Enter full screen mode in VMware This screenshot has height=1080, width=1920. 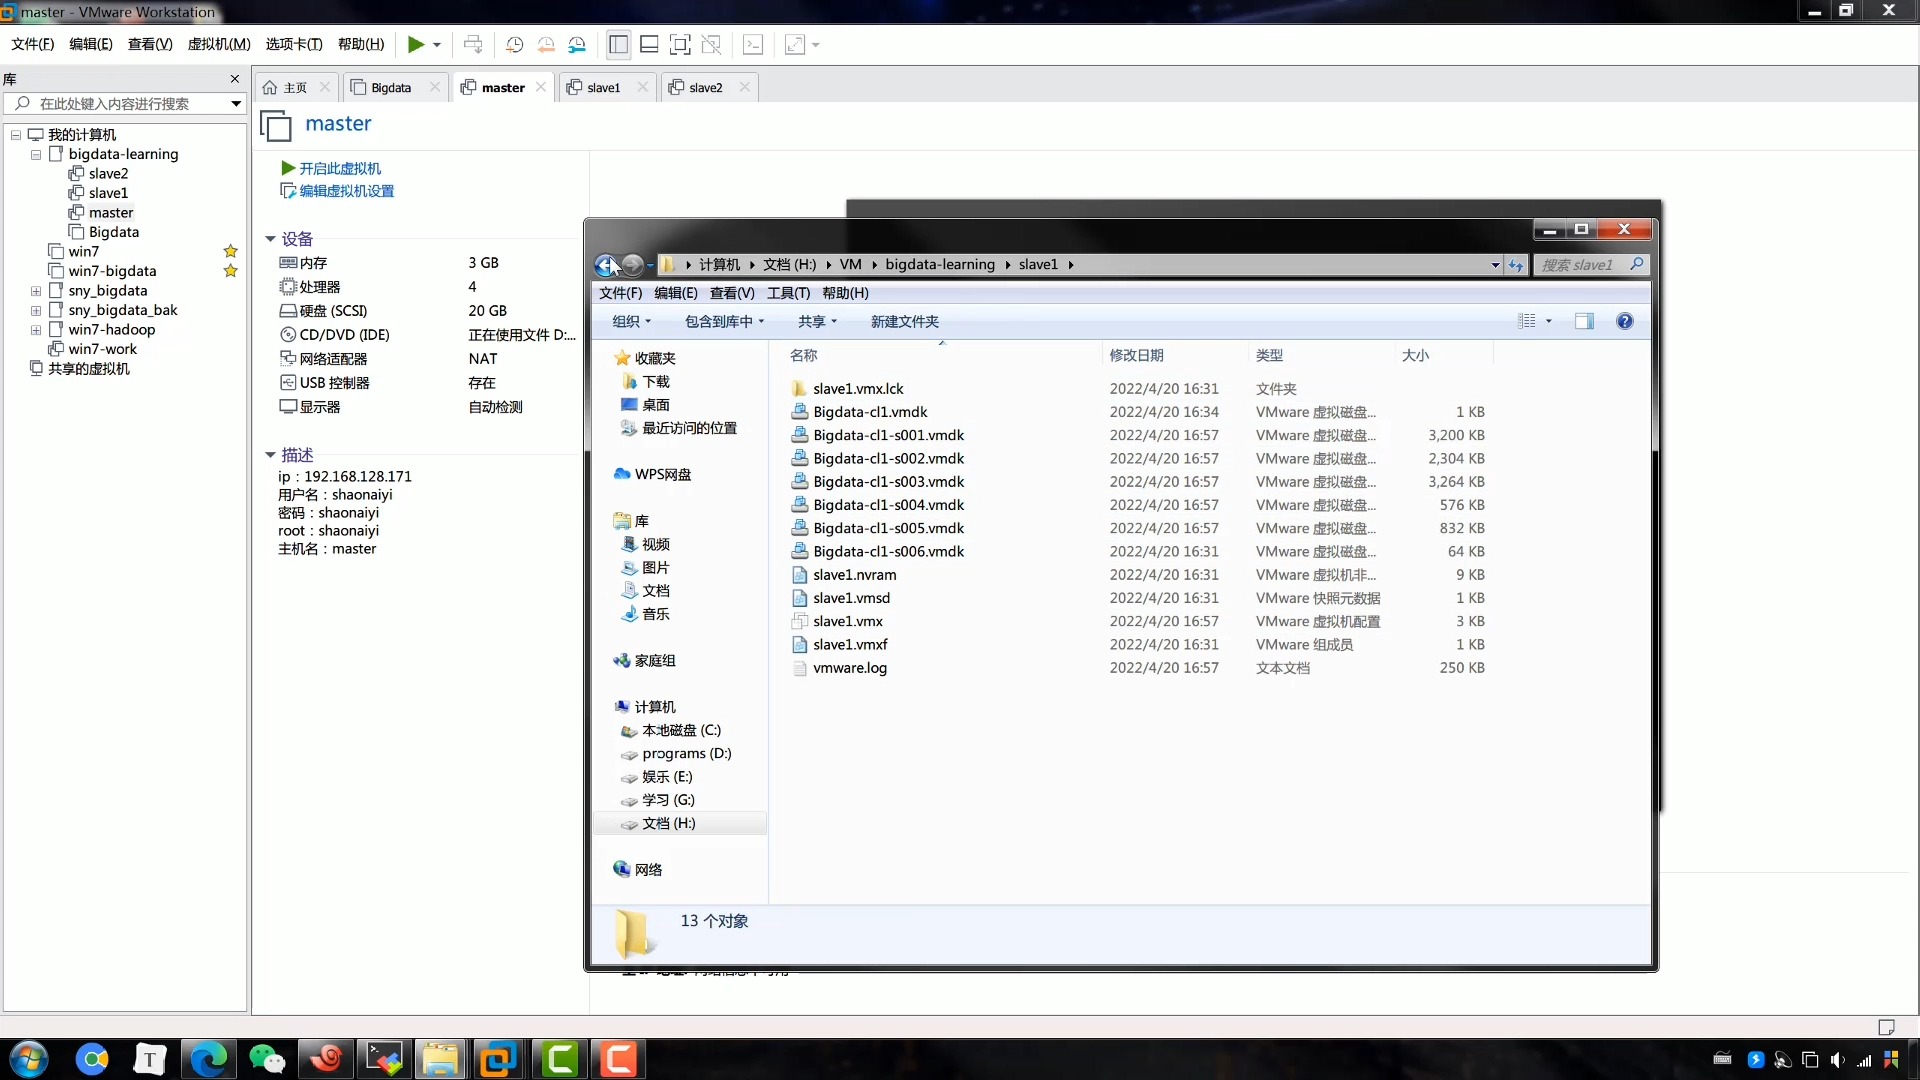pos(680,44)
